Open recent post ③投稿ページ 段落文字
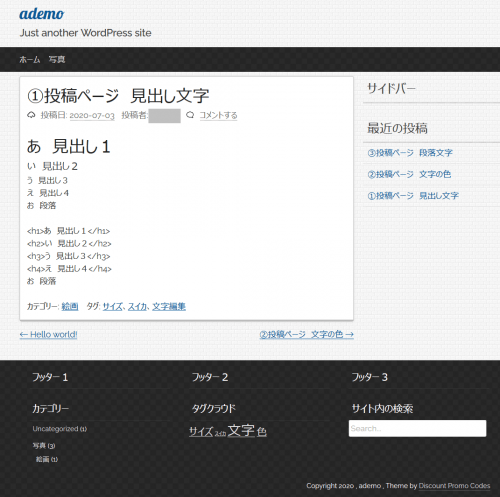Screen dimensions: 500x497 (x=410, y=153)
